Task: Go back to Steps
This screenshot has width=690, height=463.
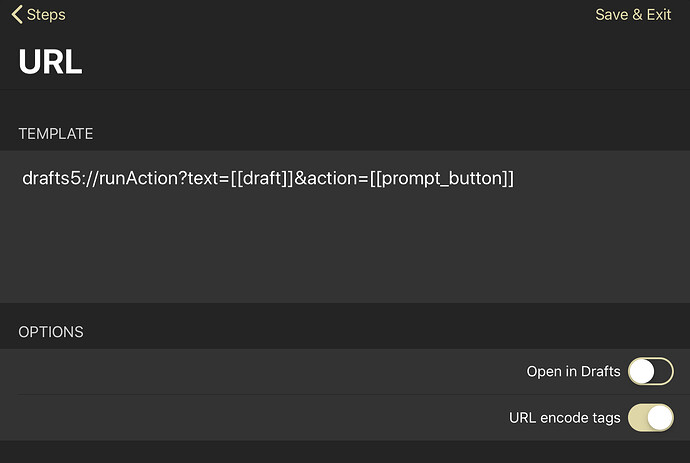Action: (x=39, y=15)
